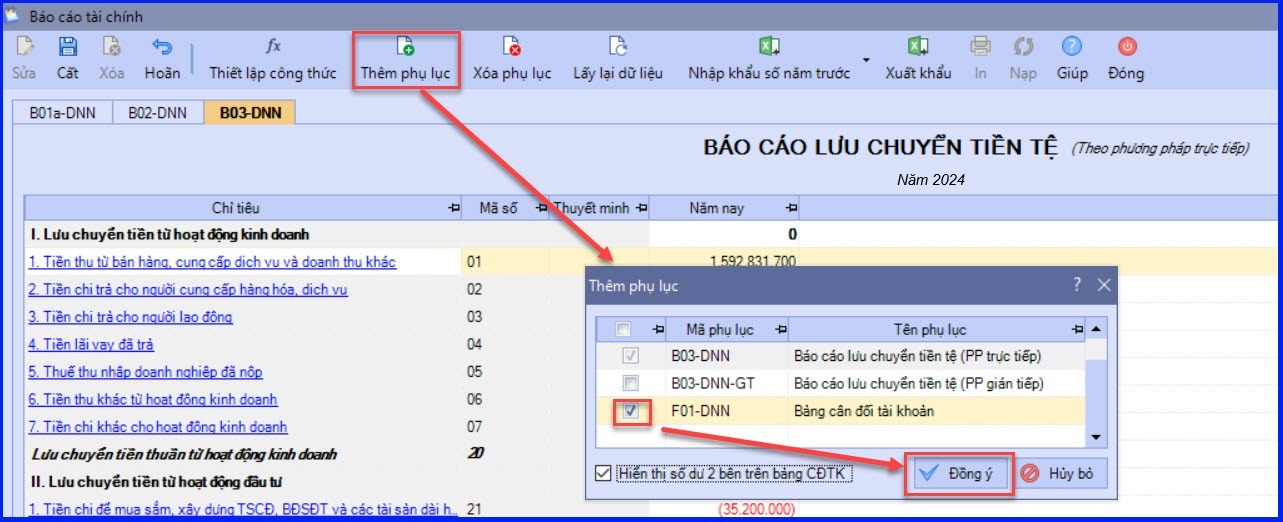Click value (35.200.000) in Năm nay
1283x522 pixels.
pyautogui.click(x=755, y=509)
